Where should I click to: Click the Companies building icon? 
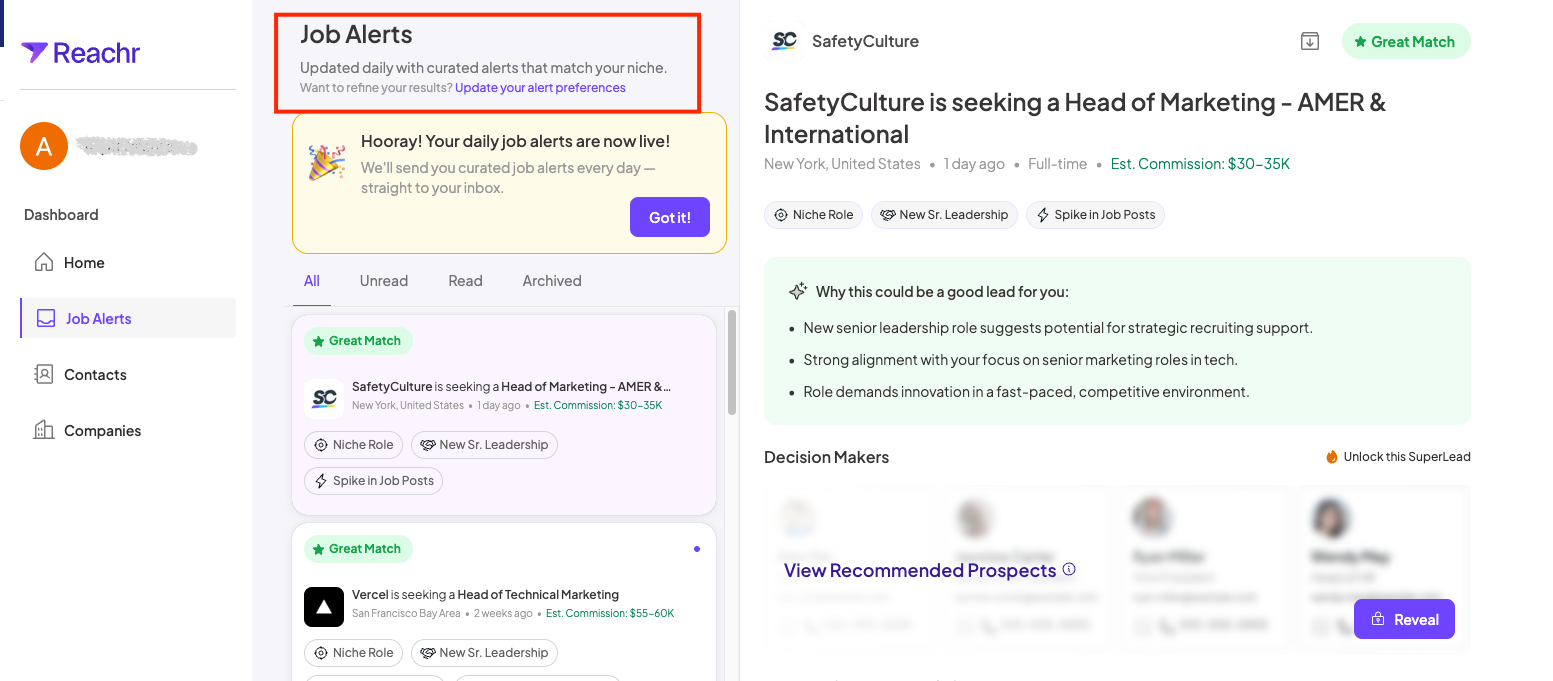44,430
